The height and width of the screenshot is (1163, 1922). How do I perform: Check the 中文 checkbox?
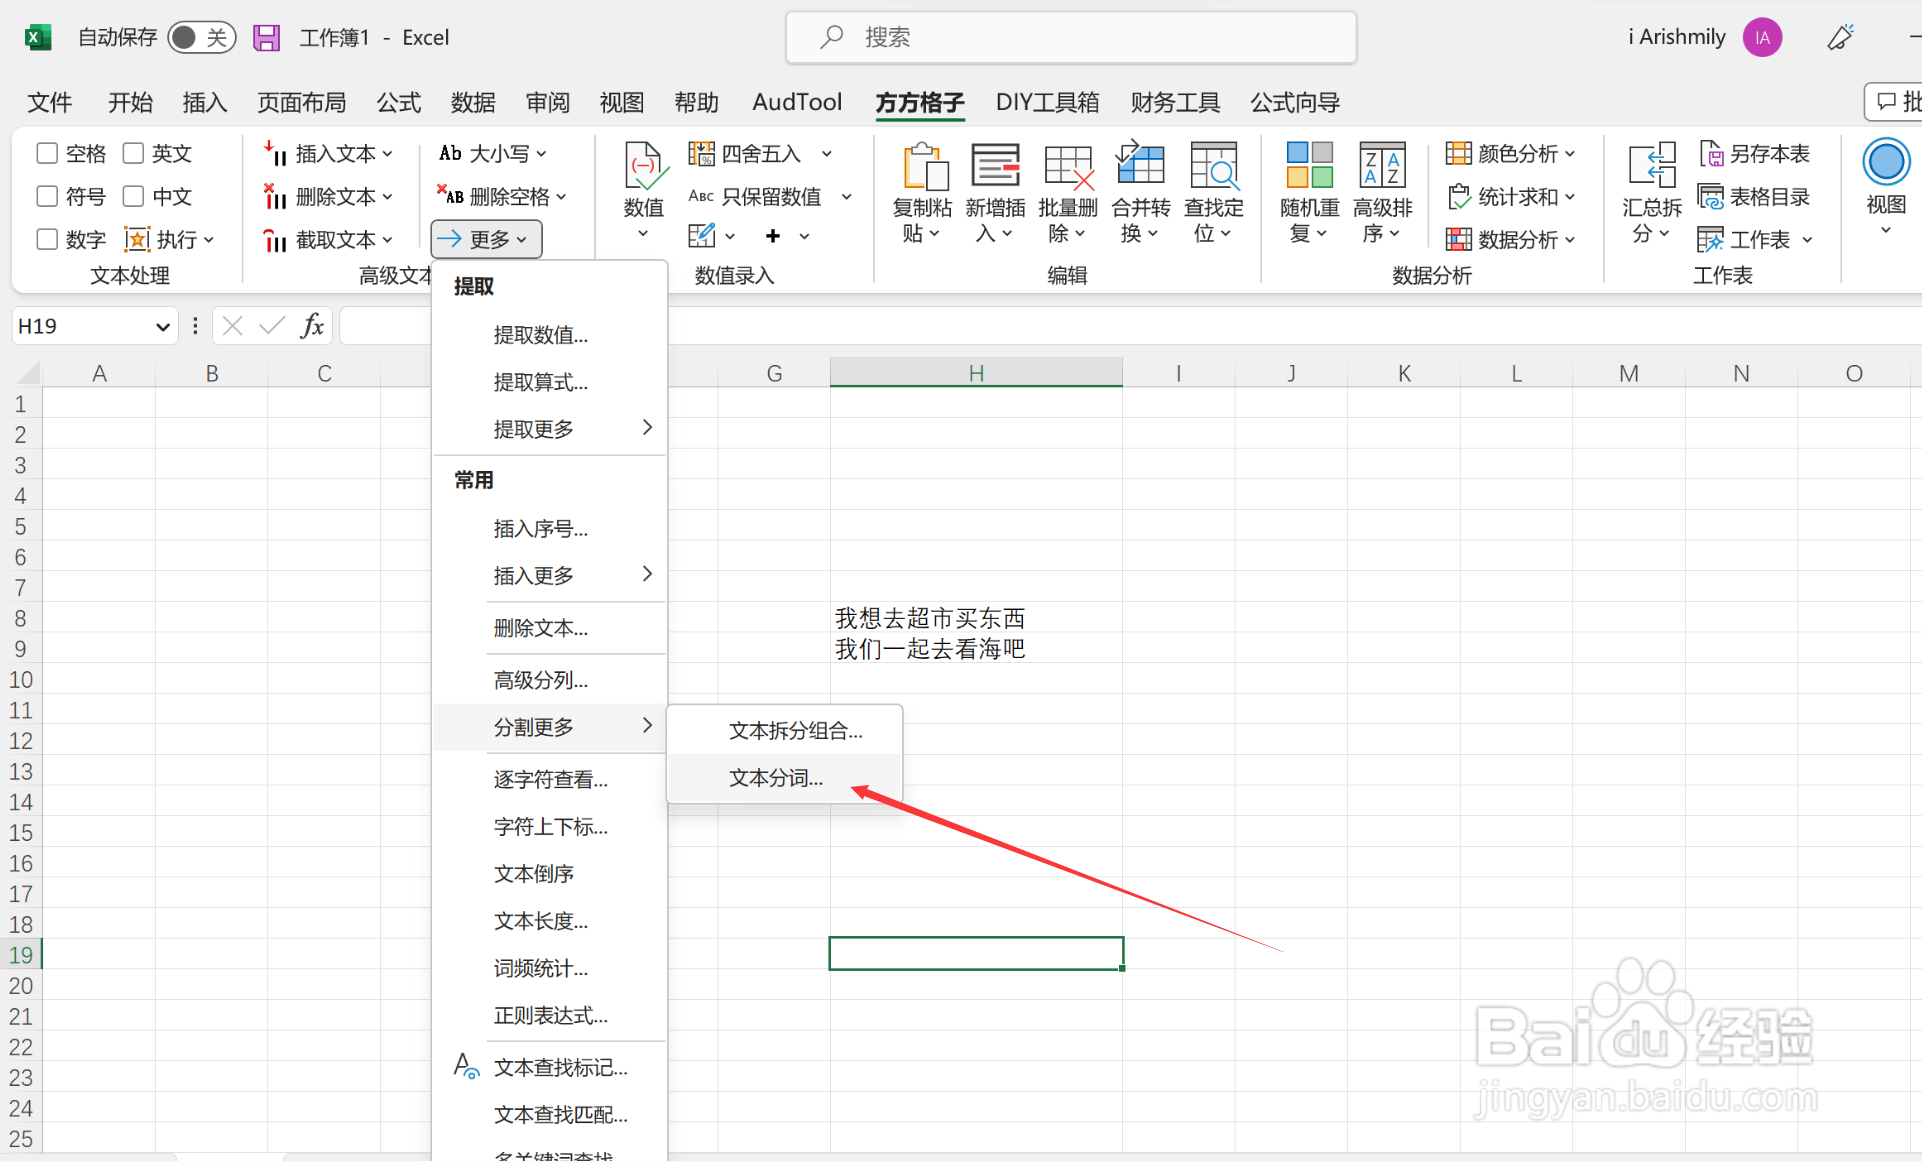point(133,196)
